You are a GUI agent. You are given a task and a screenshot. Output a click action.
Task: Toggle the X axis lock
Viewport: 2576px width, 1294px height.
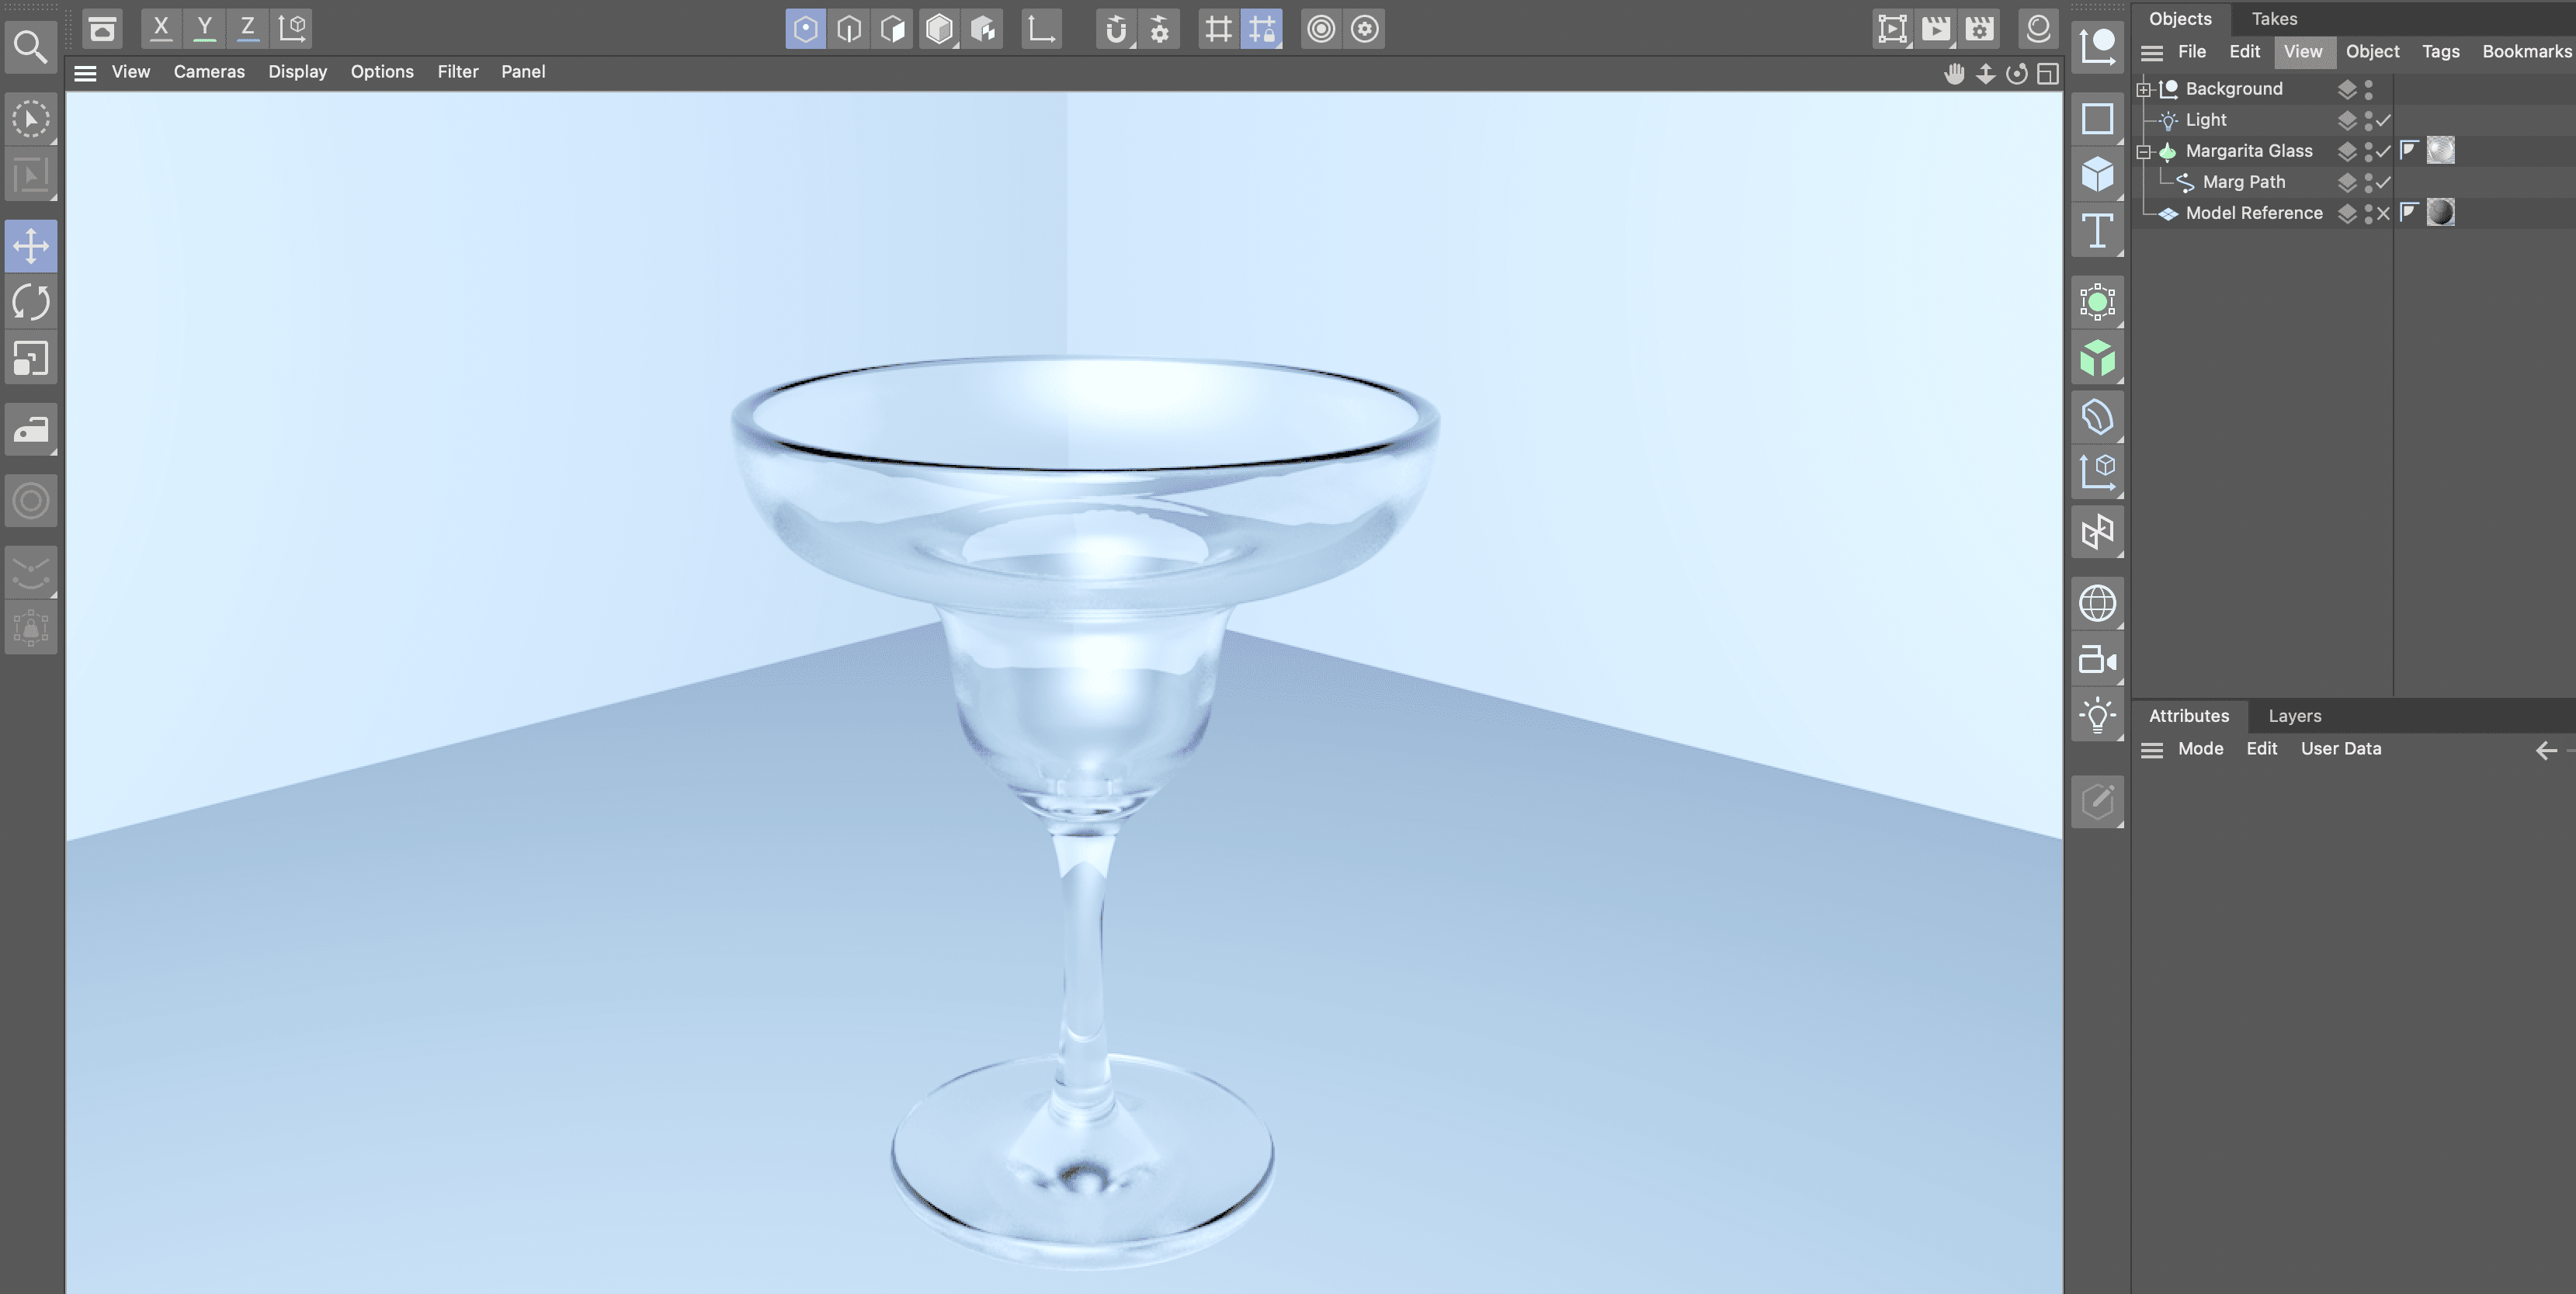tap(160, 28)
